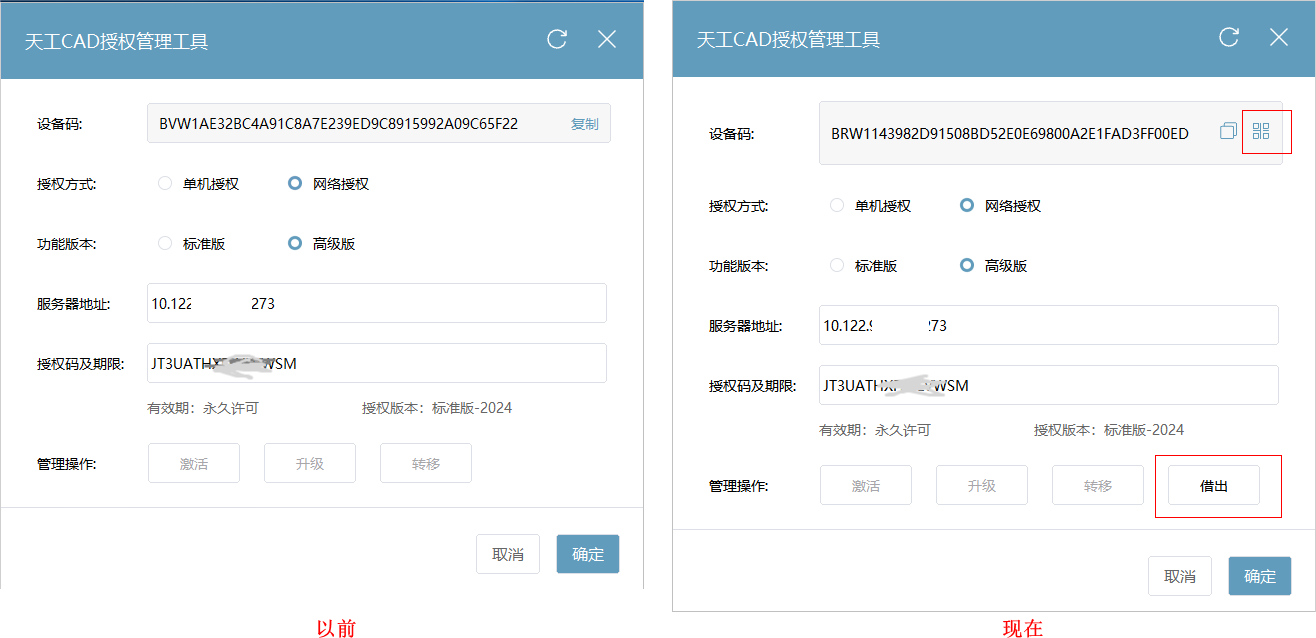The width and height of the screenshot is (1316, 638).
Task: Click 授权版本：标准版-2024 text in the 现在 dialog
Action: click(1109, 430)
